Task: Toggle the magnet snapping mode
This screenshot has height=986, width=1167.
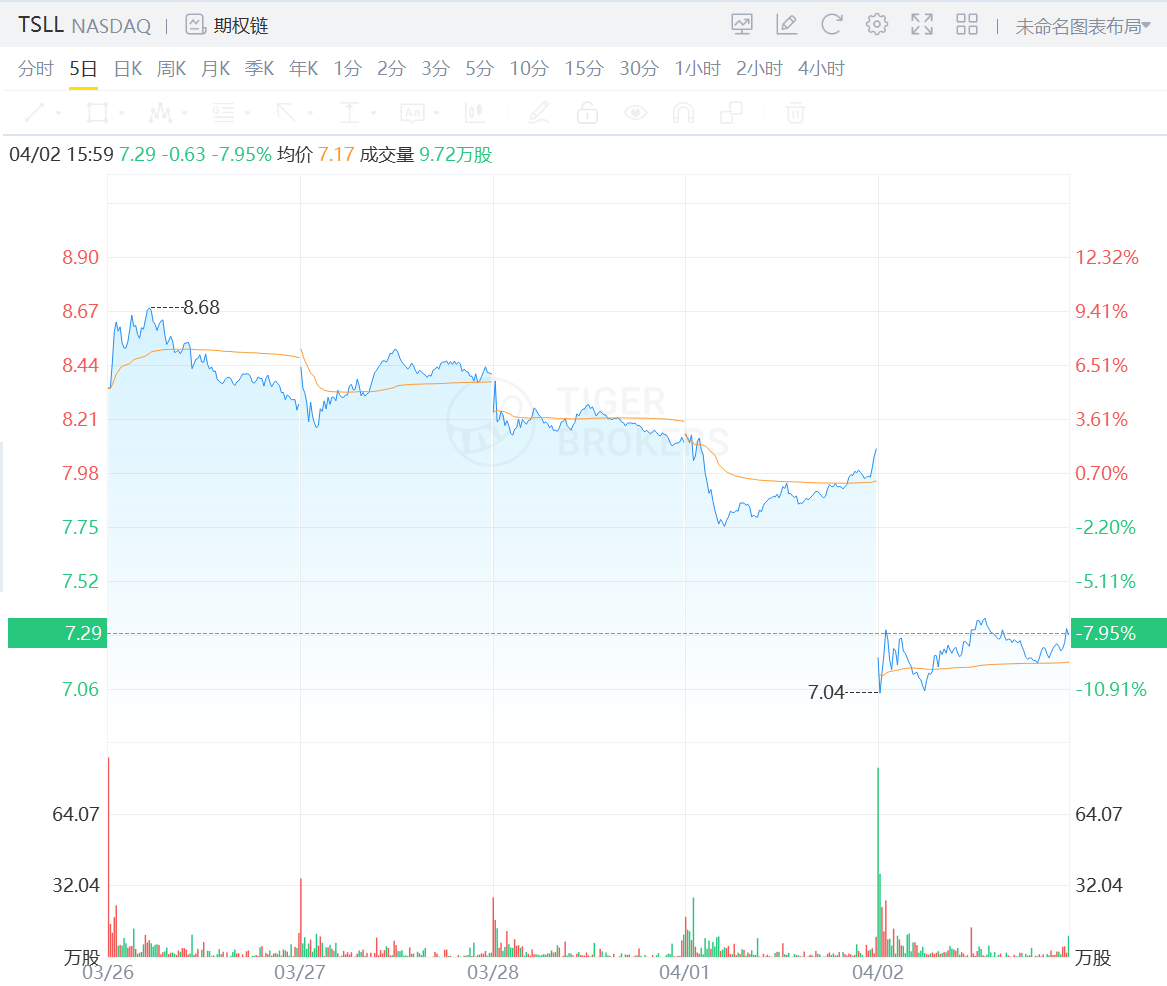Action: point(682,113)
